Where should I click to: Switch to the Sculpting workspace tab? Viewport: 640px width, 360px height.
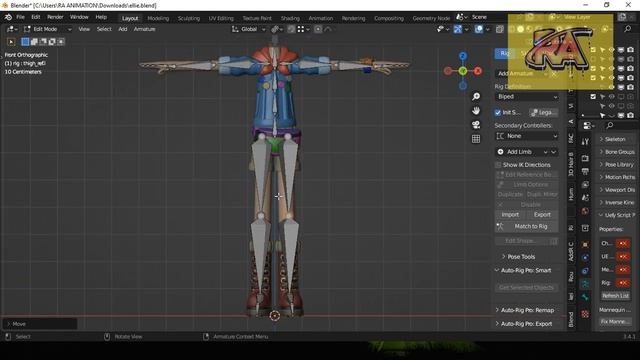[x=189, y=18]
